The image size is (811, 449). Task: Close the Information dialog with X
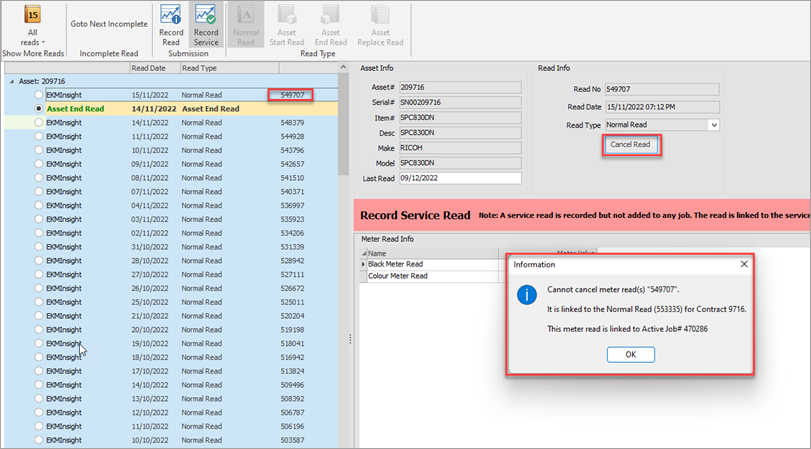tap(743, 265)
